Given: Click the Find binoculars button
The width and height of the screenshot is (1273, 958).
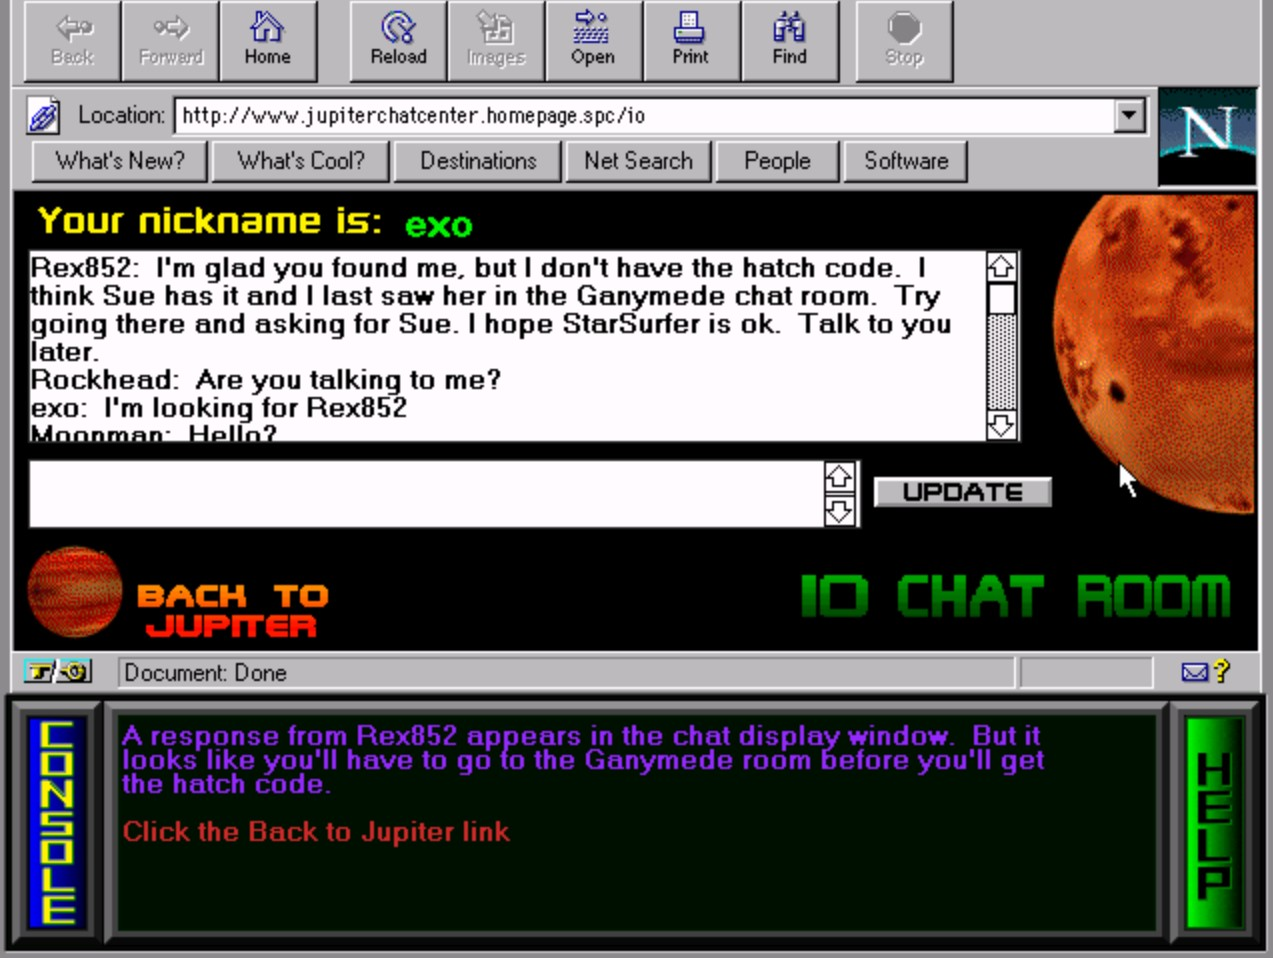Looking at the screenshot, I should 789,41.
